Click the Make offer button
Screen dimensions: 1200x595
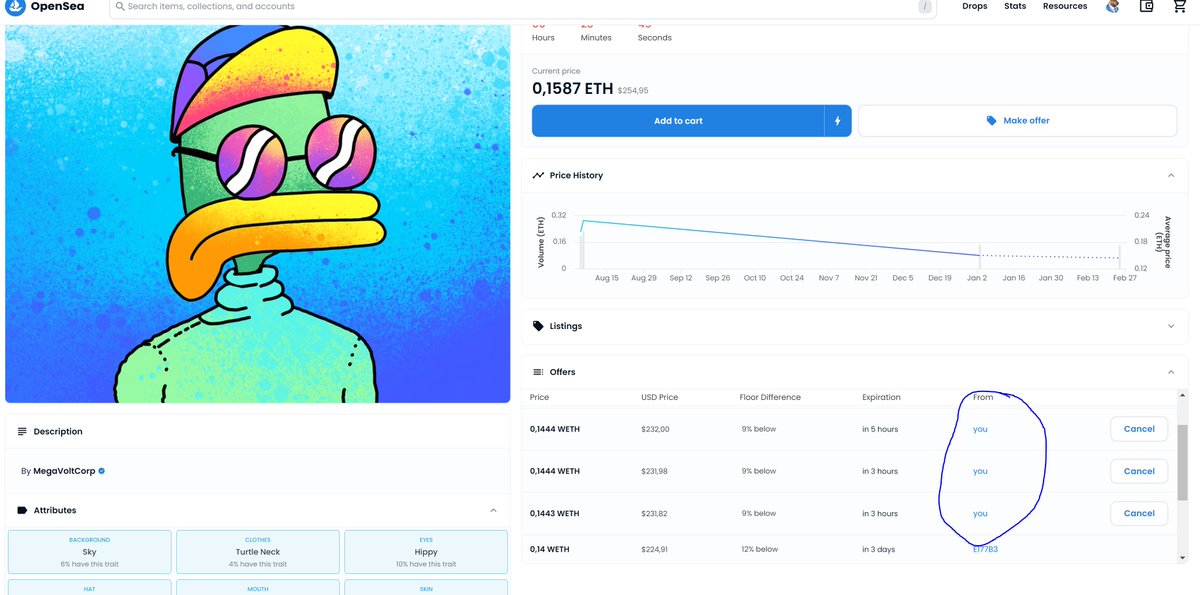tap(1017, 121)
